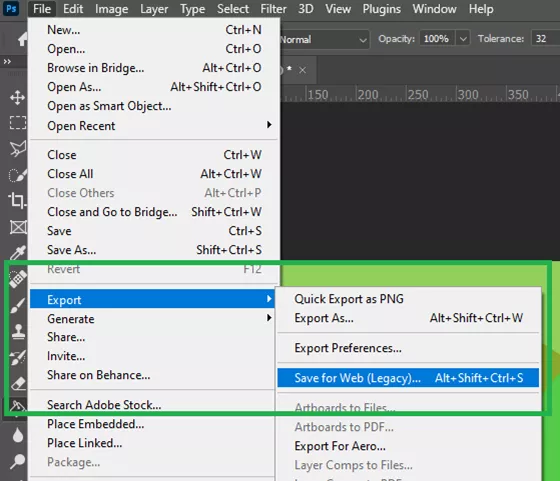
Task: Click the Home icon in options bar
Action: 23,39
